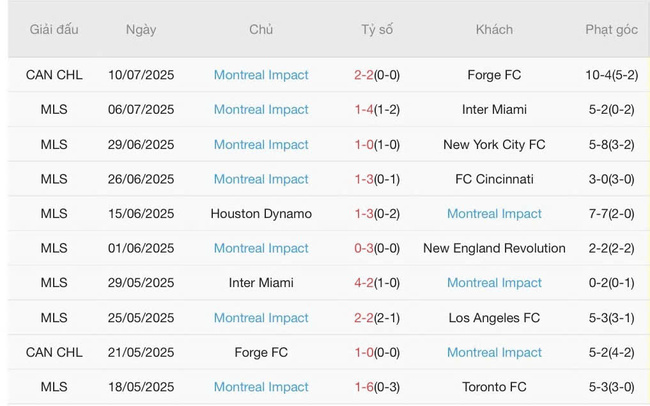
Task: Click Montreal Impact link facing Toronto FC
Action: point(261,387)
